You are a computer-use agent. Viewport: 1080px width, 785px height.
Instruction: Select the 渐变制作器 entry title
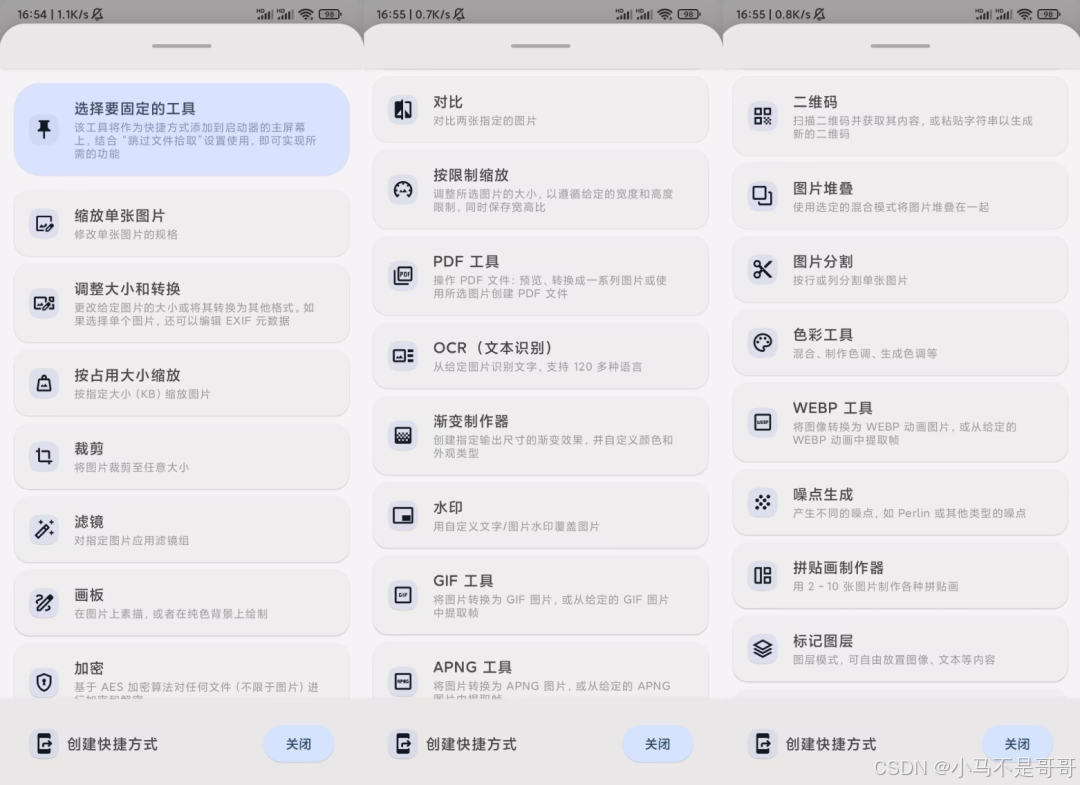click(x=470, y=421)
